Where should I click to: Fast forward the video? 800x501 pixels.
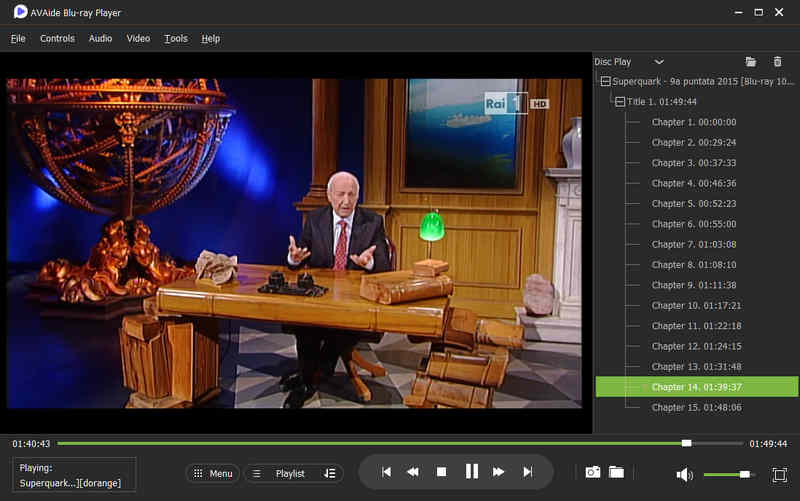click(498, 472)
